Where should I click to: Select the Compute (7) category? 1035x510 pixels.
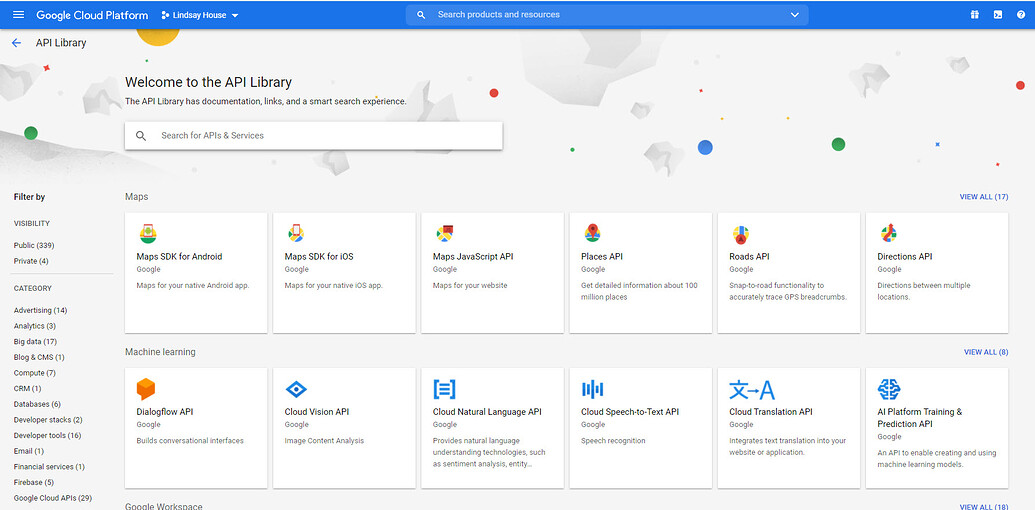click(34, 373)
